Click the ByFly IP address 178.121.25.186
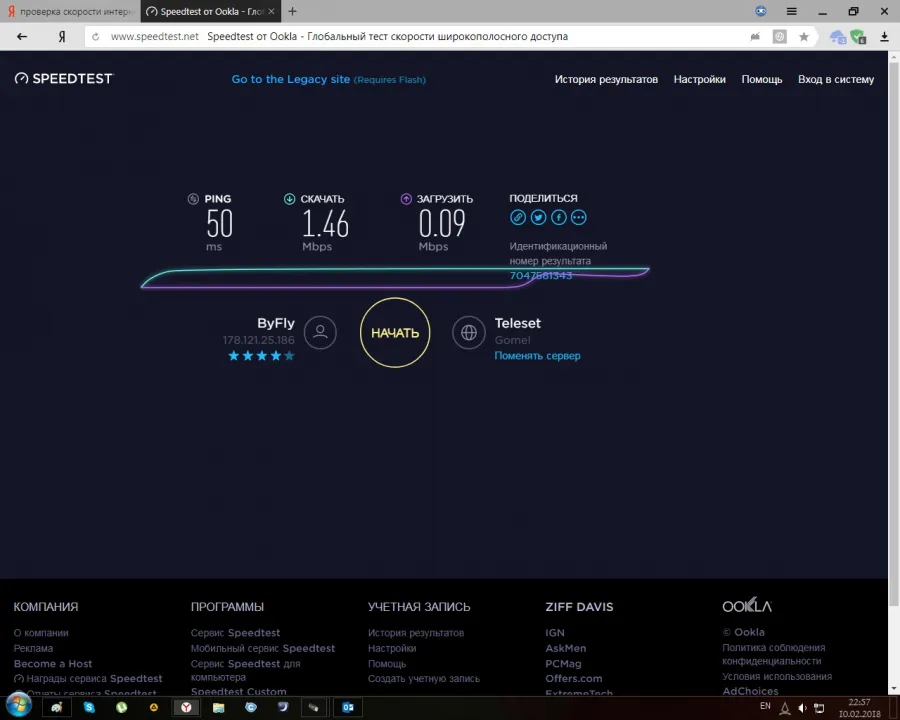The image size is (900, 720). [258, 340]
